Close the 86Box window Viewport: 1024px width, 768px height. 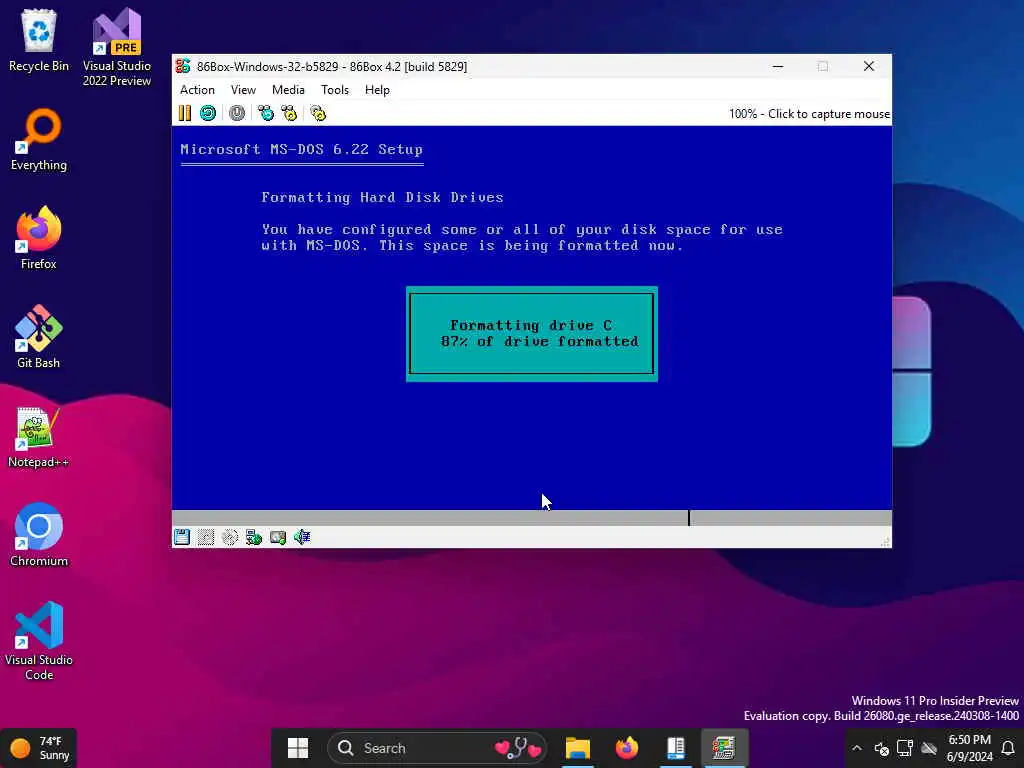tap(869, 66)
